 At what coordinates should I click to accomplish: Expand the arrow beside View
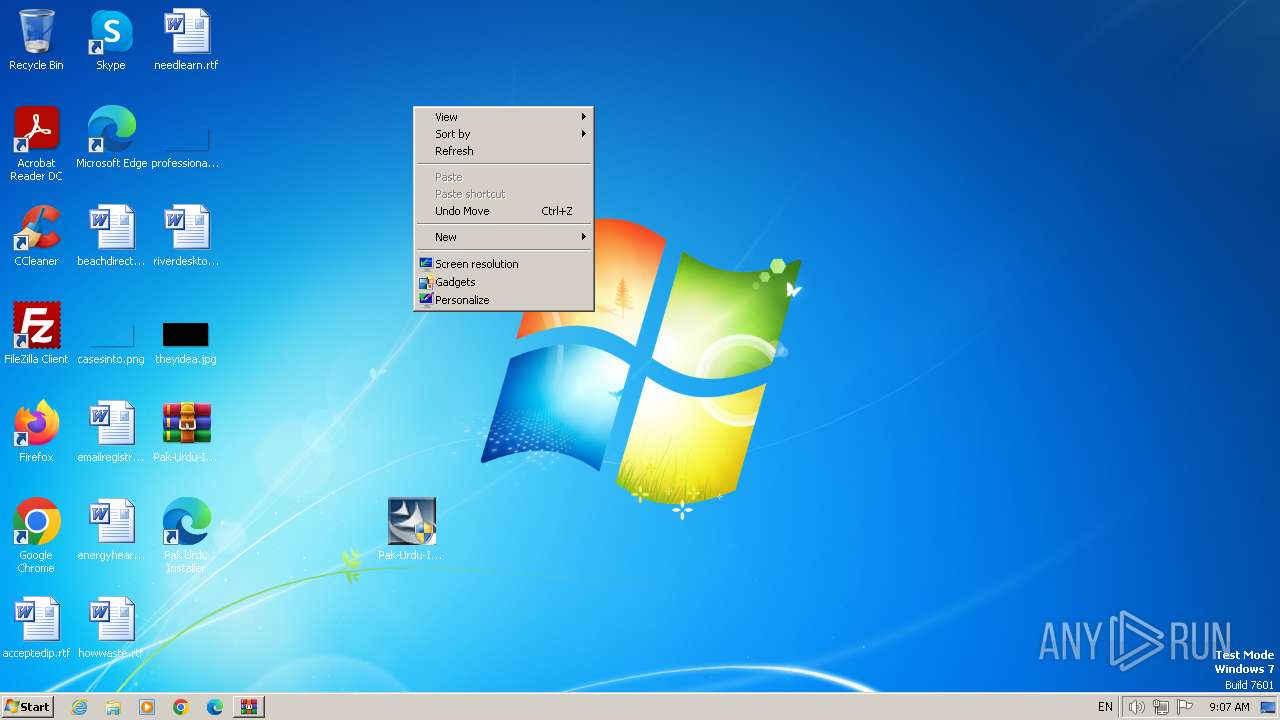pyautogui.click(x=584, y=117)
